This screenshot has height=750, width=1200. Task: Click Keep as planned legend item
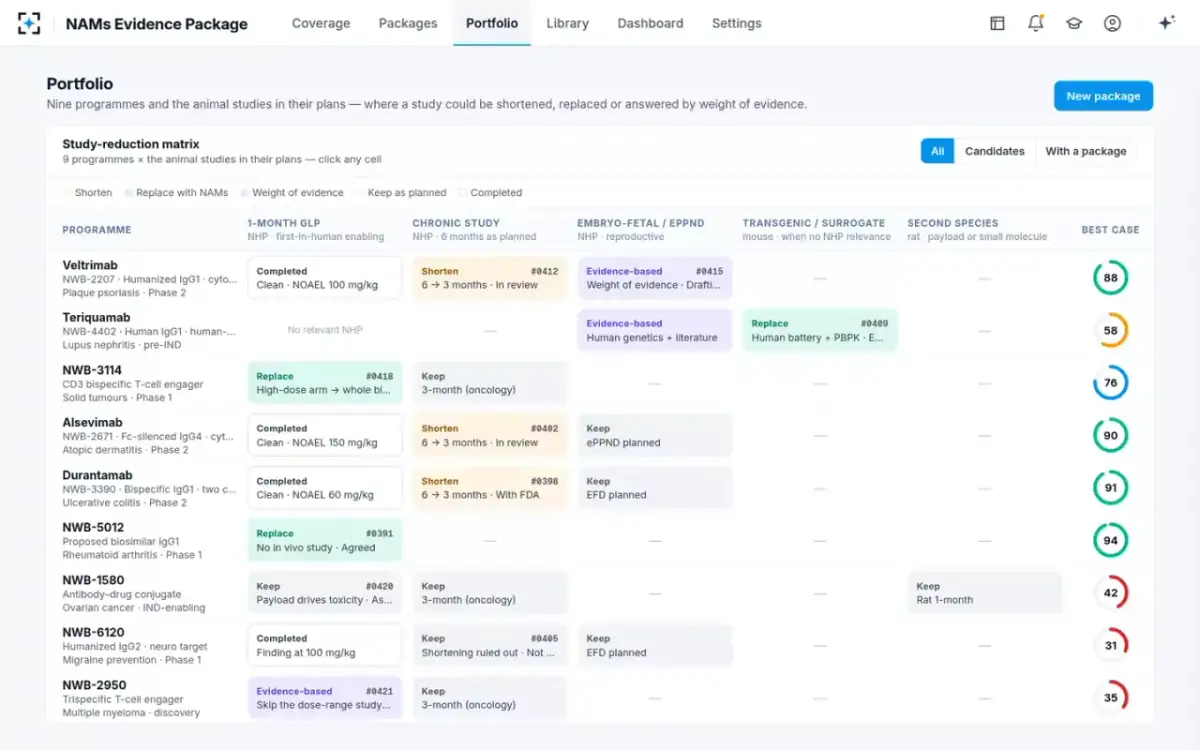coord(401,193)
